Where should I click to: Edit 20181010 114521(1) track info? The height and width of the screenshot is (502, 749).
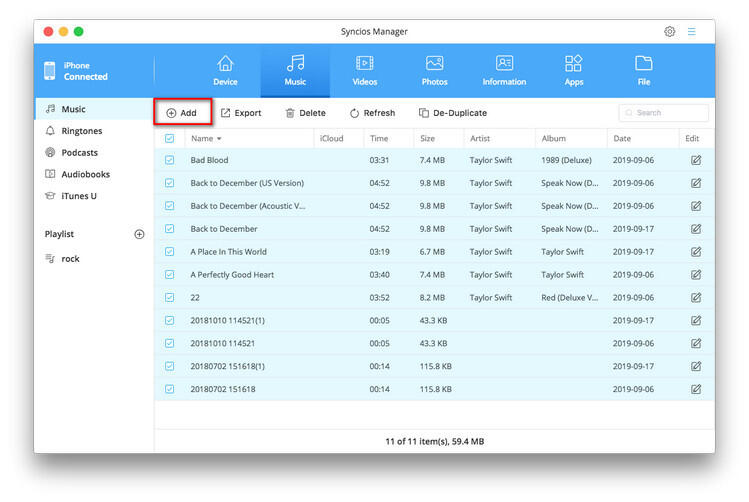[x=696, y=320]
